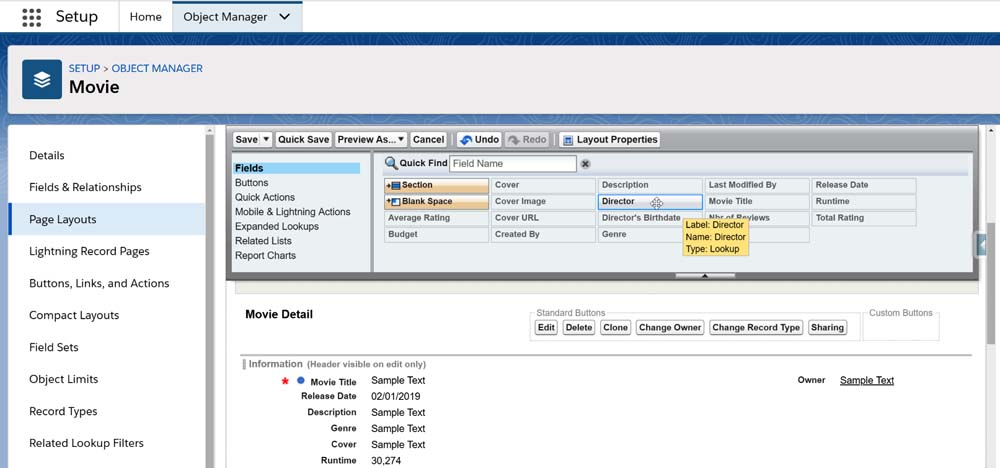Open the Preview As dropdown
The height and width of the screenshot is (468, 1000).
[x=371, y=140]
